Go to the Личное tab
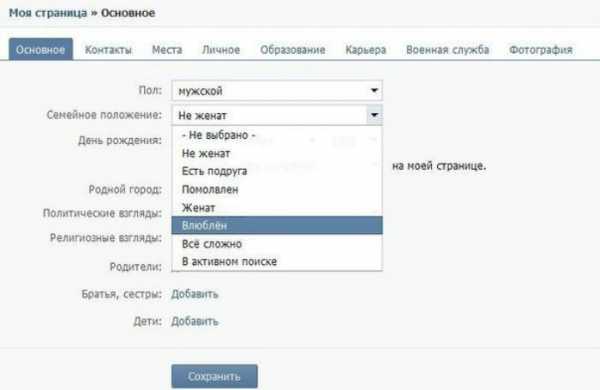This screenshot has width=600, height=390. point(221,50)
